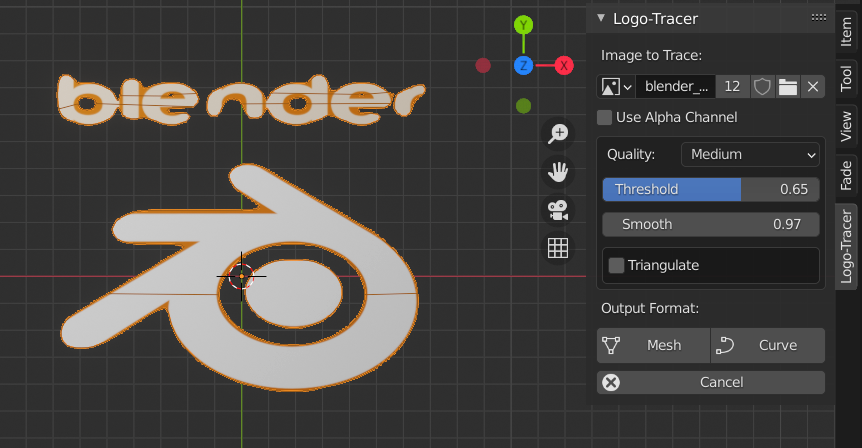Enable Use Alpha Channel checkbox
The height and width of the screenshot is (448, 862).
[x=605, y=117]
